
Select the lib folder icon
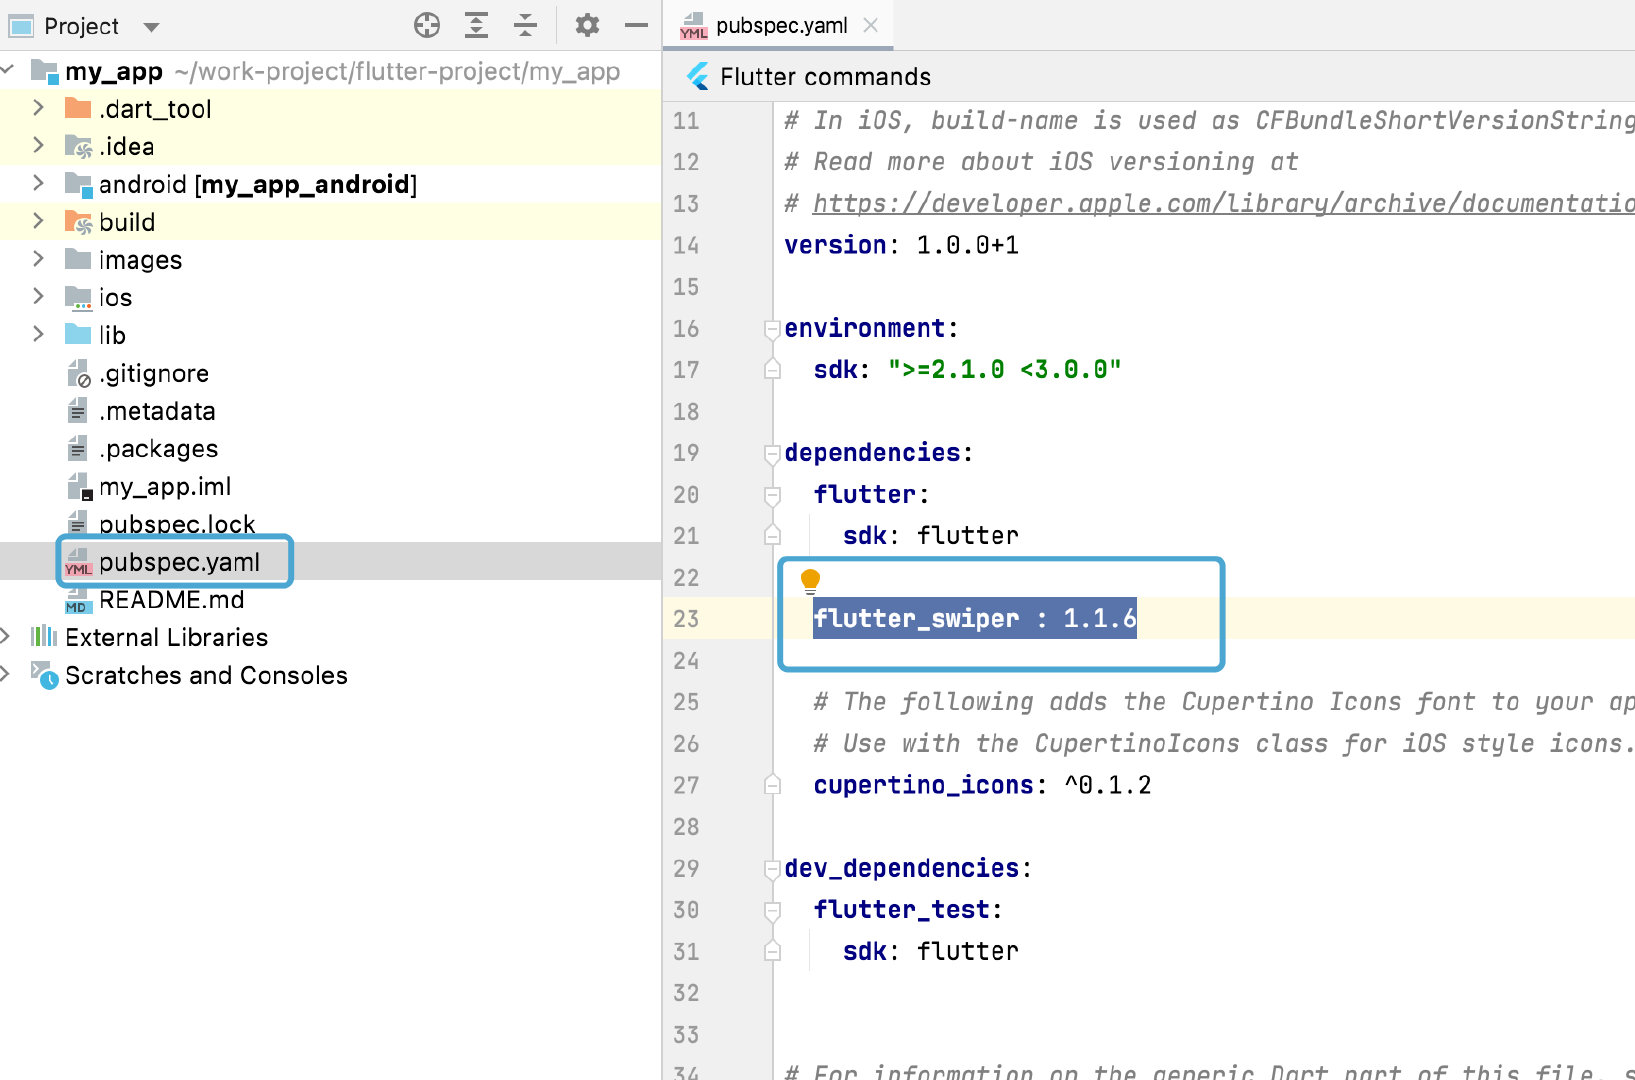[78, 334]
